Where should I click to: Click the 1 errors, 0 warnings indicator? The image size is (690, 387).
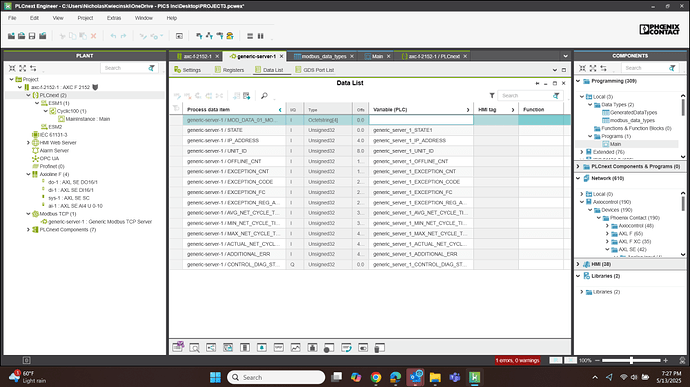518,360
